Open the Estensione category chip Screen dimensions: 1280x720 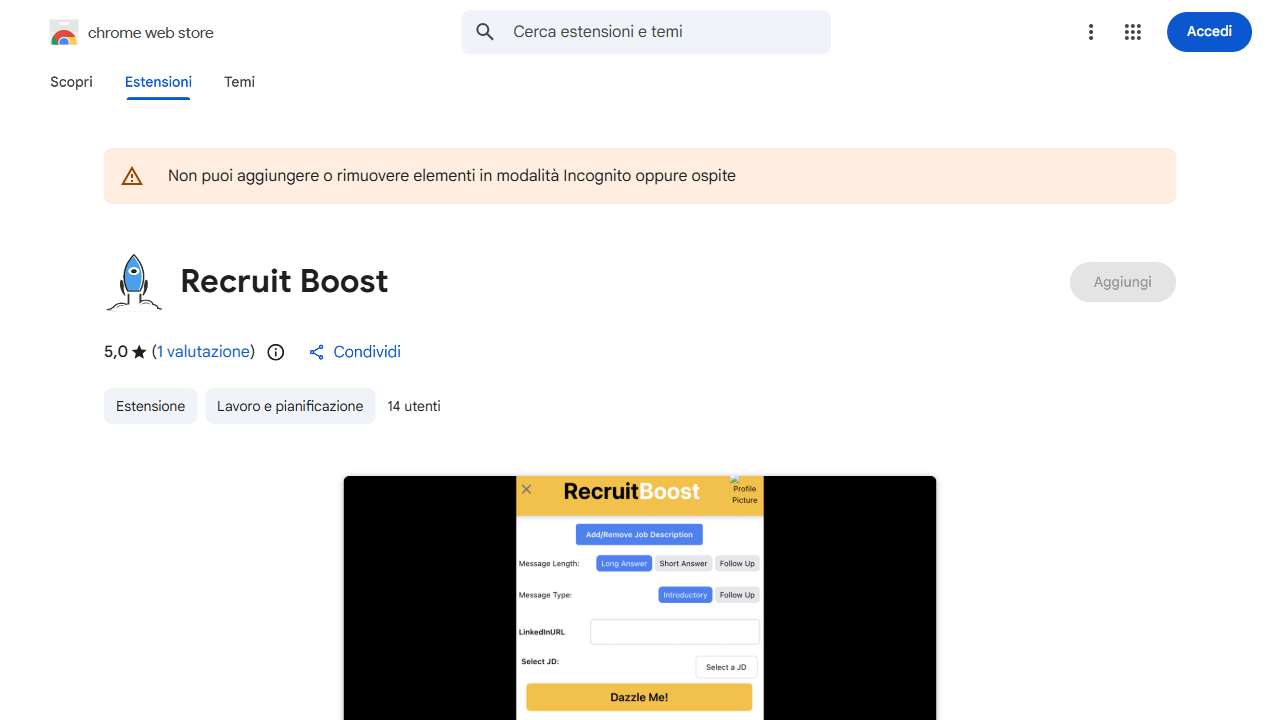coord(150,406)
